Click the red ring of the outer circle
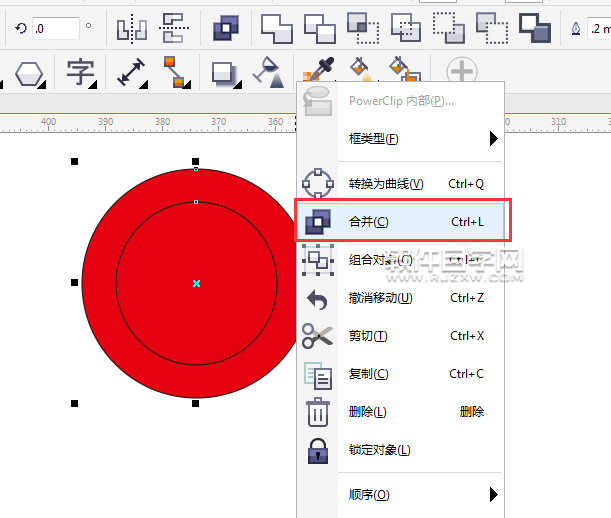 (99, 283)
